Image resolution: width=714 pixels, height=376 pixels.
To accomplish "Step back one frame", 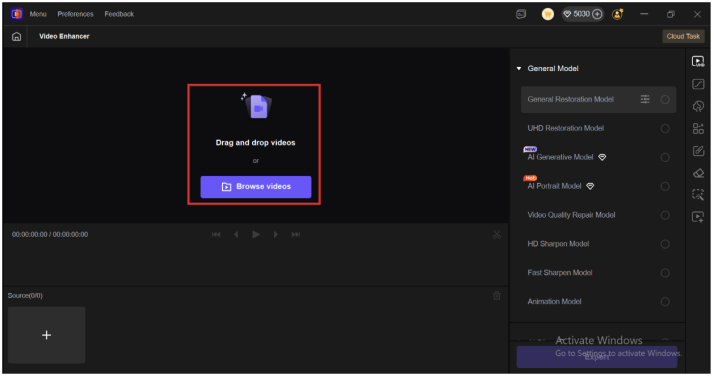I will pos(236,234).
